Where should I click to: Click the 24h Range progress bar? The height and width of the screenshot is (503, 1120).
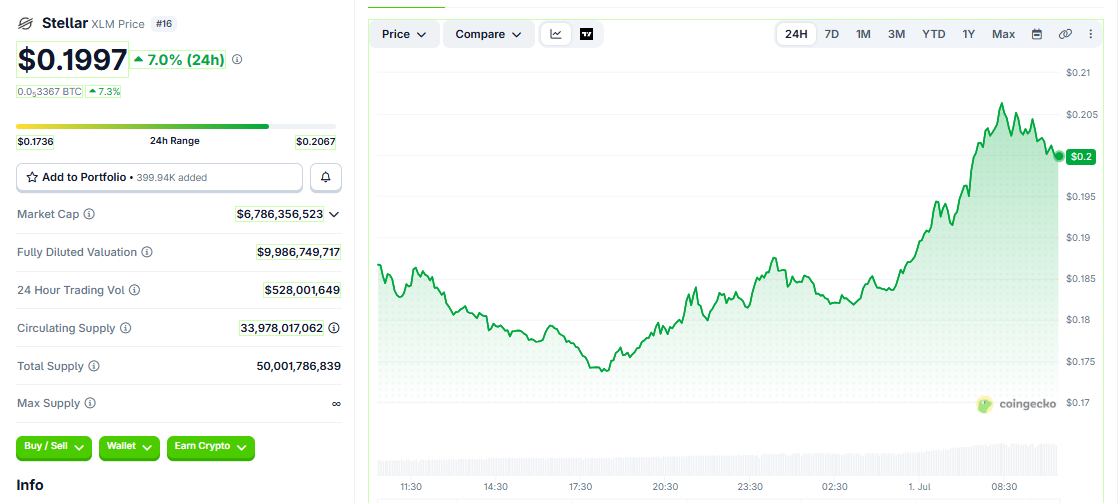pos(176,126)
